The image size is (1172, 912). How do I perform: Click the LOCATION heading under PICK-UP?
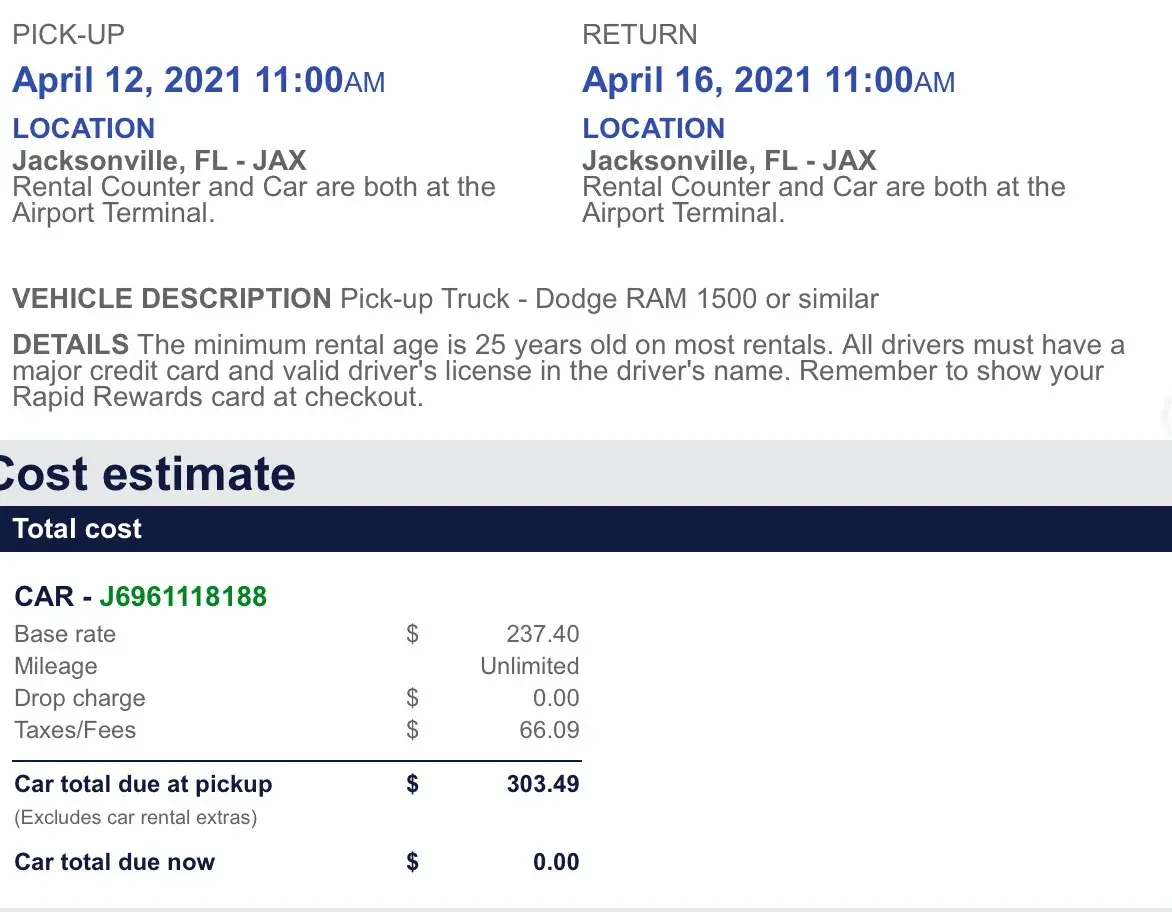84,129
